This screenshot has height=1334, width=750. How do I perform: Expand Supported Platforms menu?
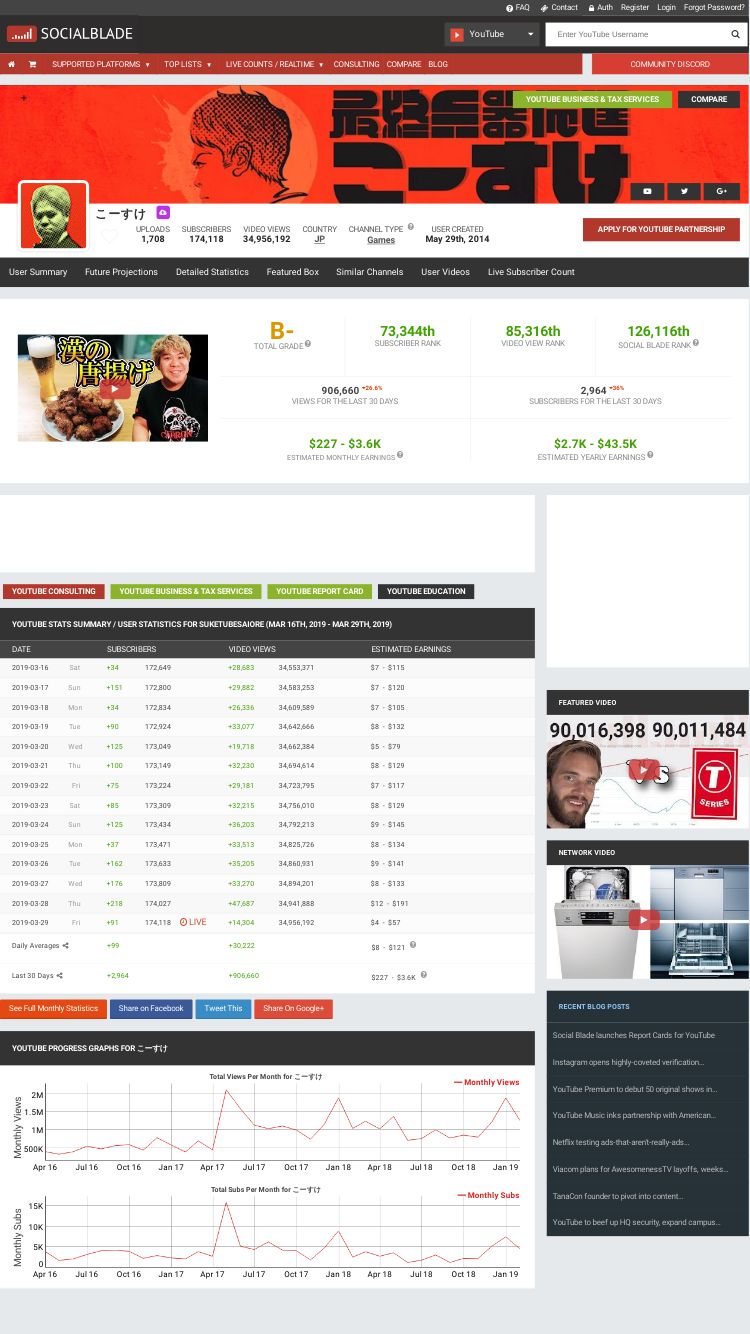click(x=101, y=64)
